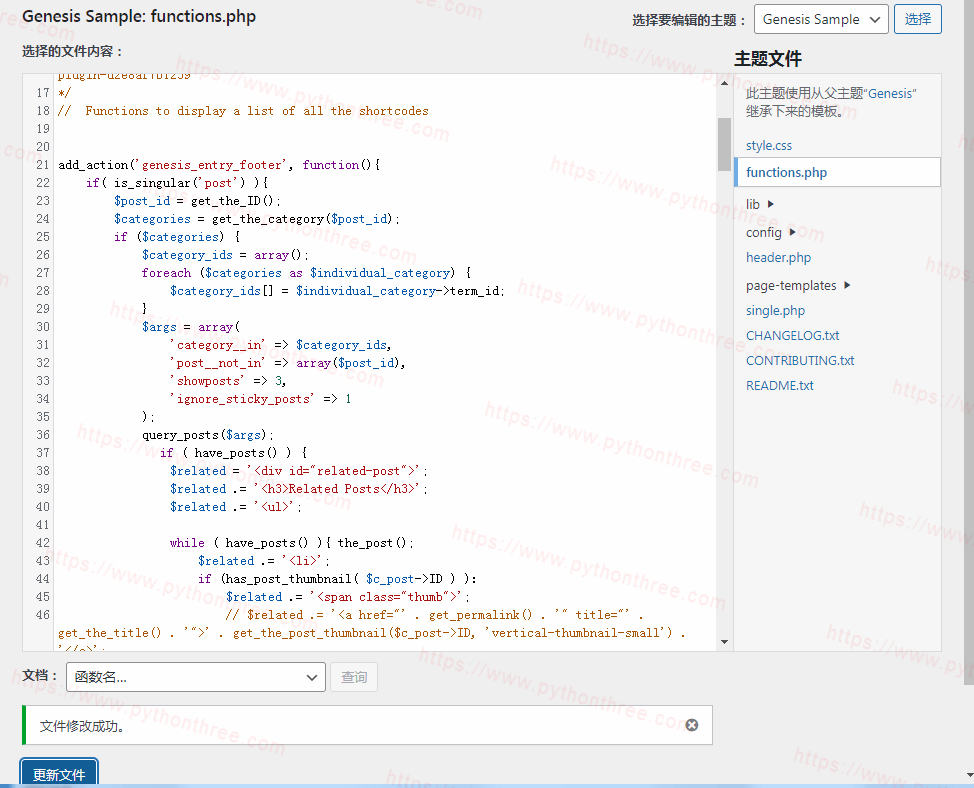This screenshot has width=974, height=788.
Task: Open the Genesis Sample theme dropdown
Action: point(821,19)
